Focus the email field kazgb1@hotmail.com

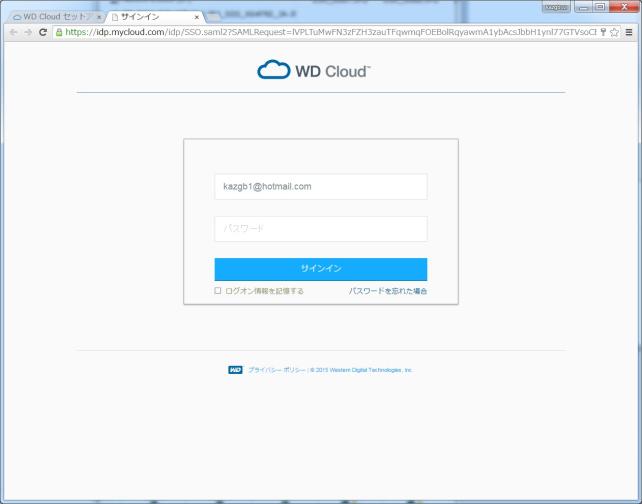(321, 187)
